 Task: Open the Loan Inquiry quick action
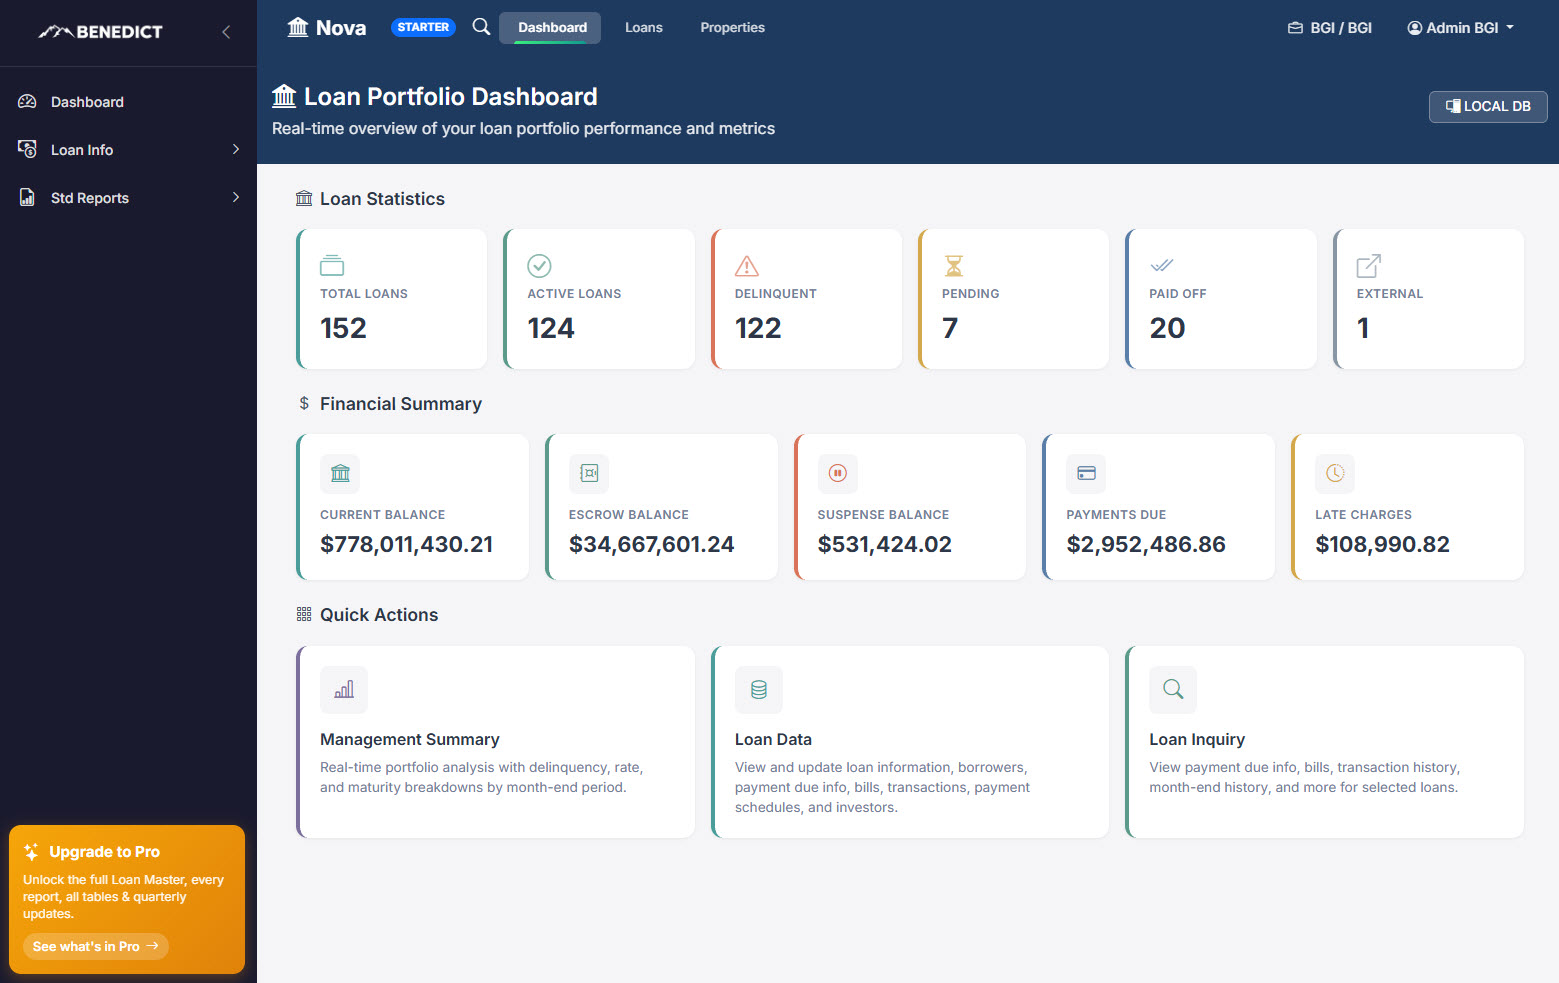[x=1325, y=742]
